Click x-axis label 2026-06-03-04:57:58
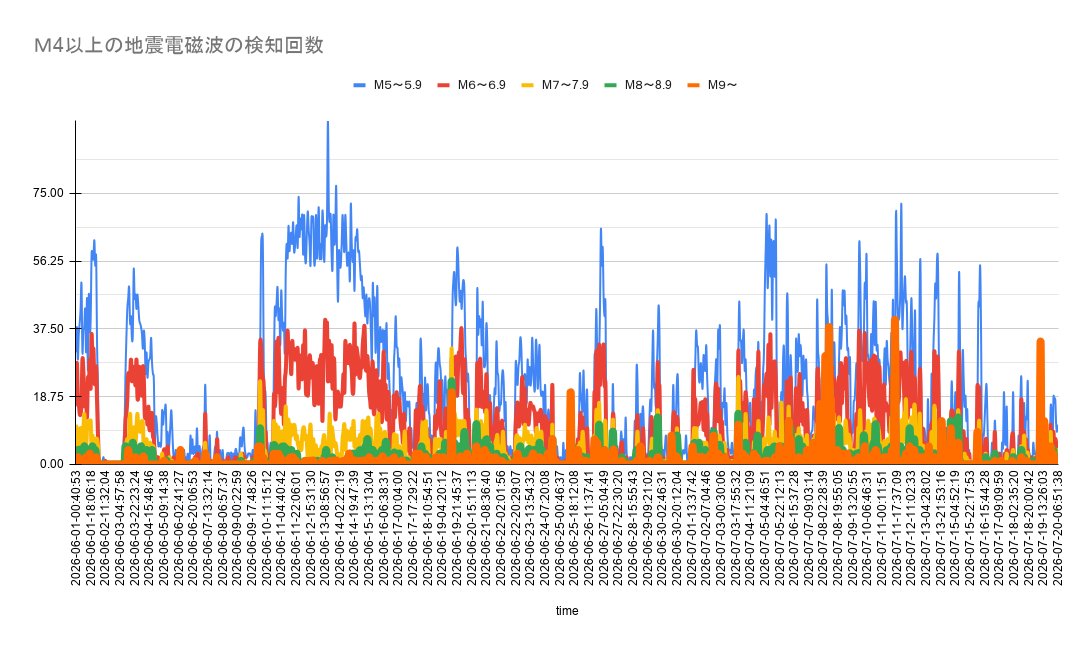This screenshot has height=651, width=1091. pos(120,528)
